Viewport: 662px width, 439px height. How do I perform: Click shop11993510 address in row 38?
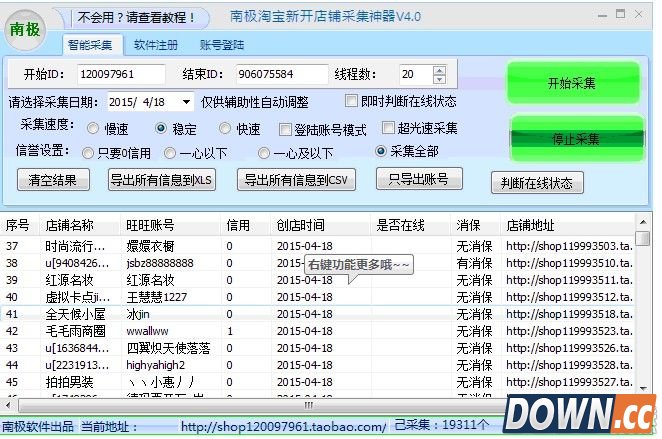coord(569,263)
